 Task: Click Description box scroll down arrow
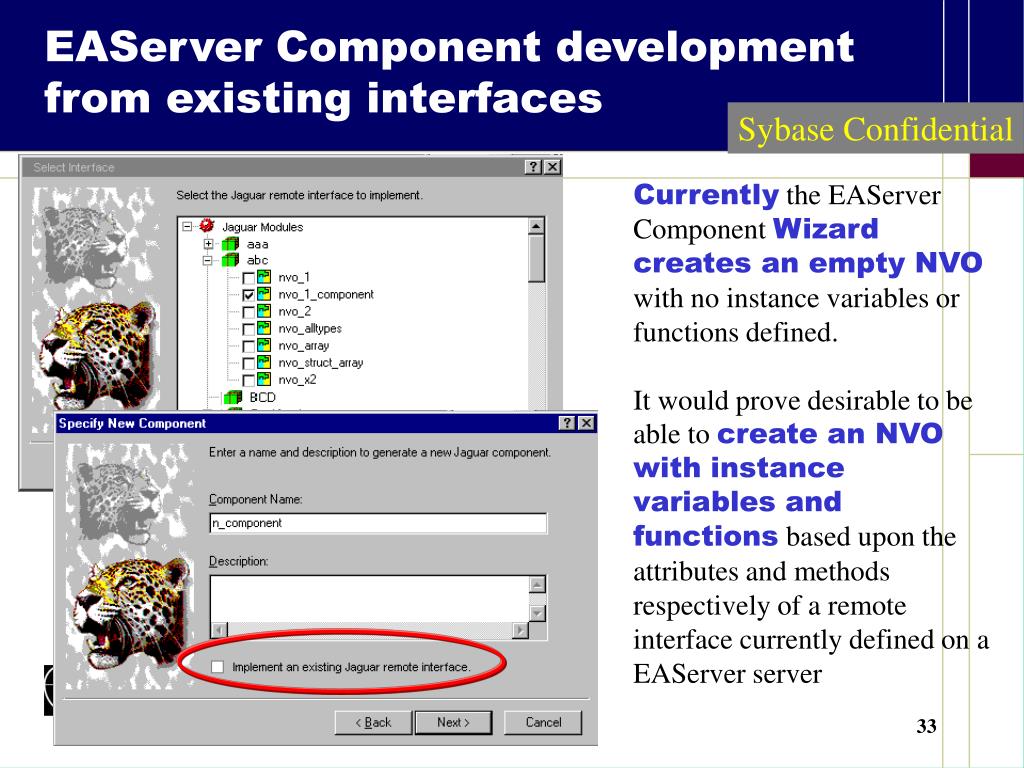click(x=537, y=613)
